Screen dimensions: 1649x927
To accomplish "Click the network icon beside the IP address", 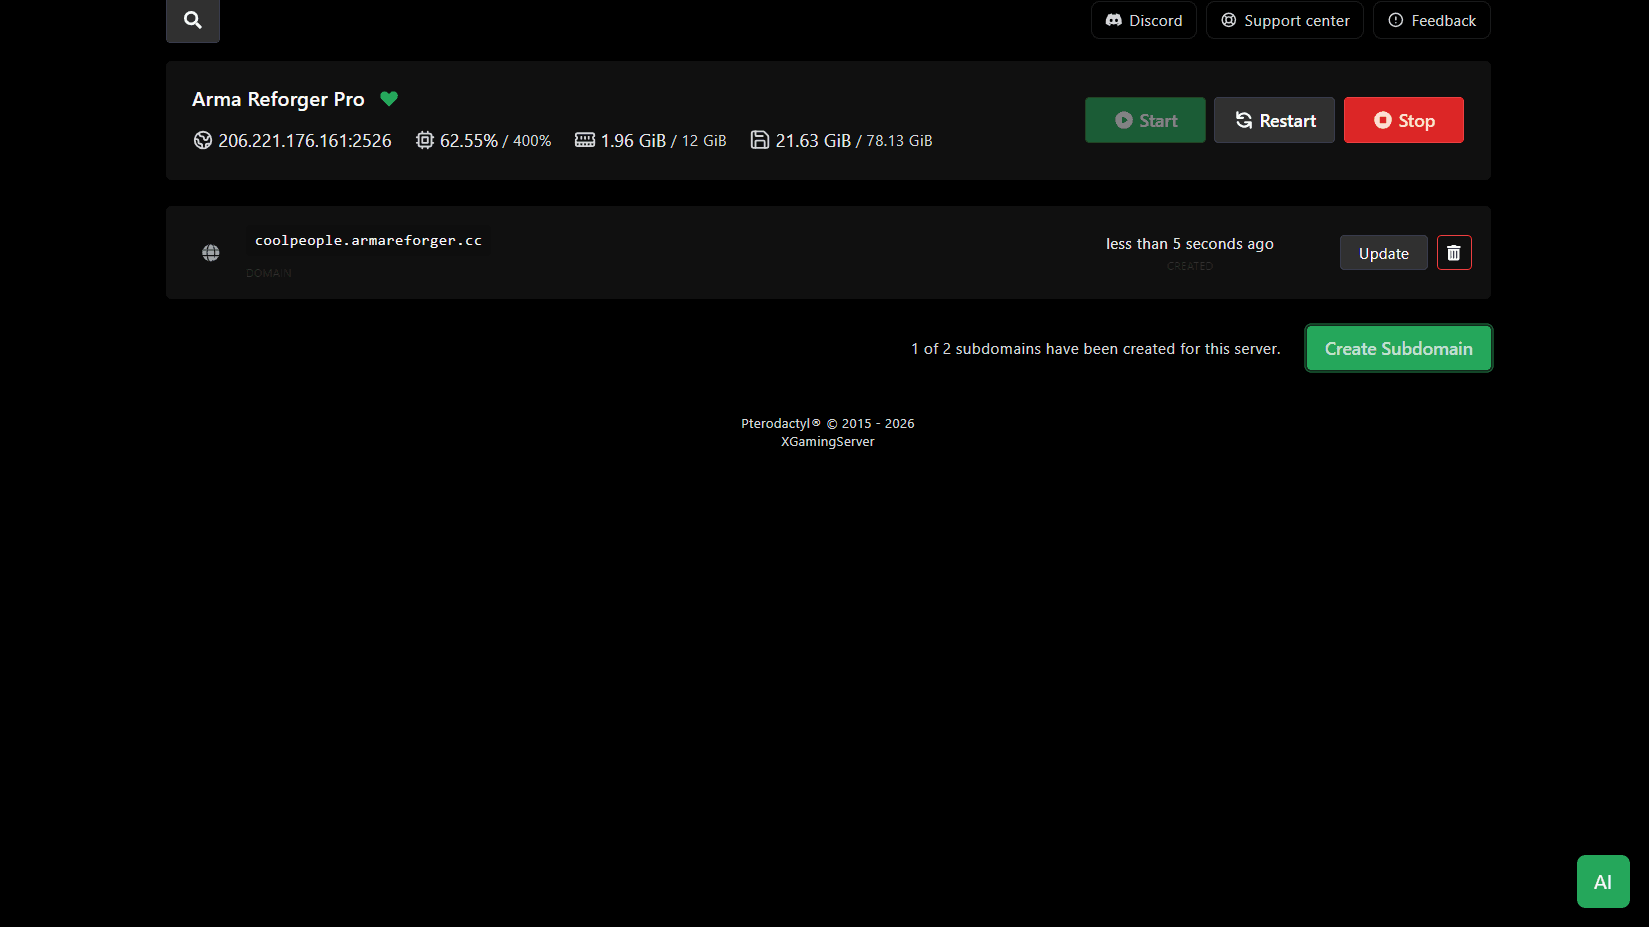I will pyautogui.click(x=203, y=141).
